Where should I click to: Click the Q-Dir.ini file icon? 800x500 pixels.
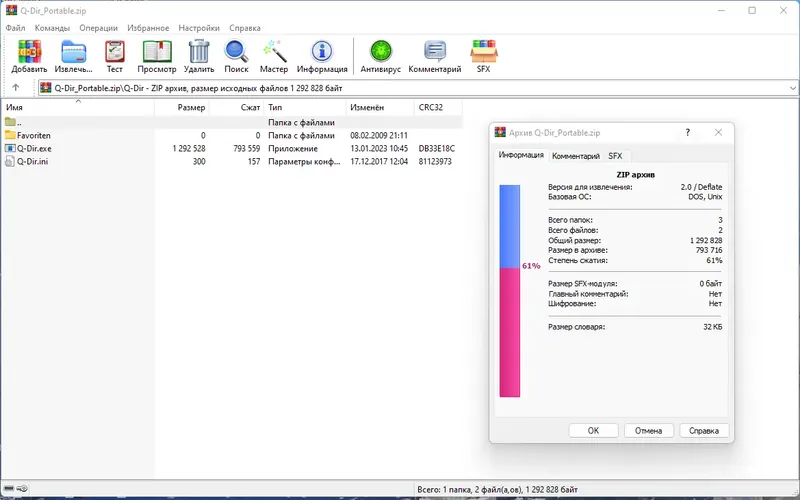[10, 161]
